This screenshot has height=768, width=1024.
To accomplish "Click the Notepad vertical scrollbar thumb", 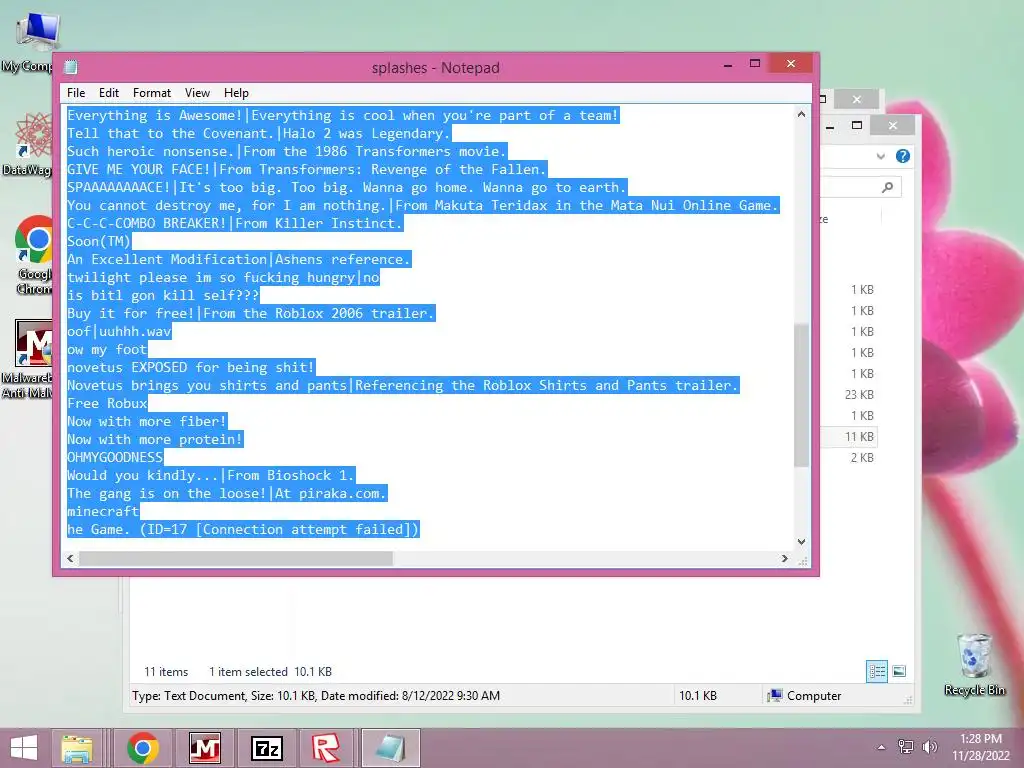I will [x=801, y=395].
